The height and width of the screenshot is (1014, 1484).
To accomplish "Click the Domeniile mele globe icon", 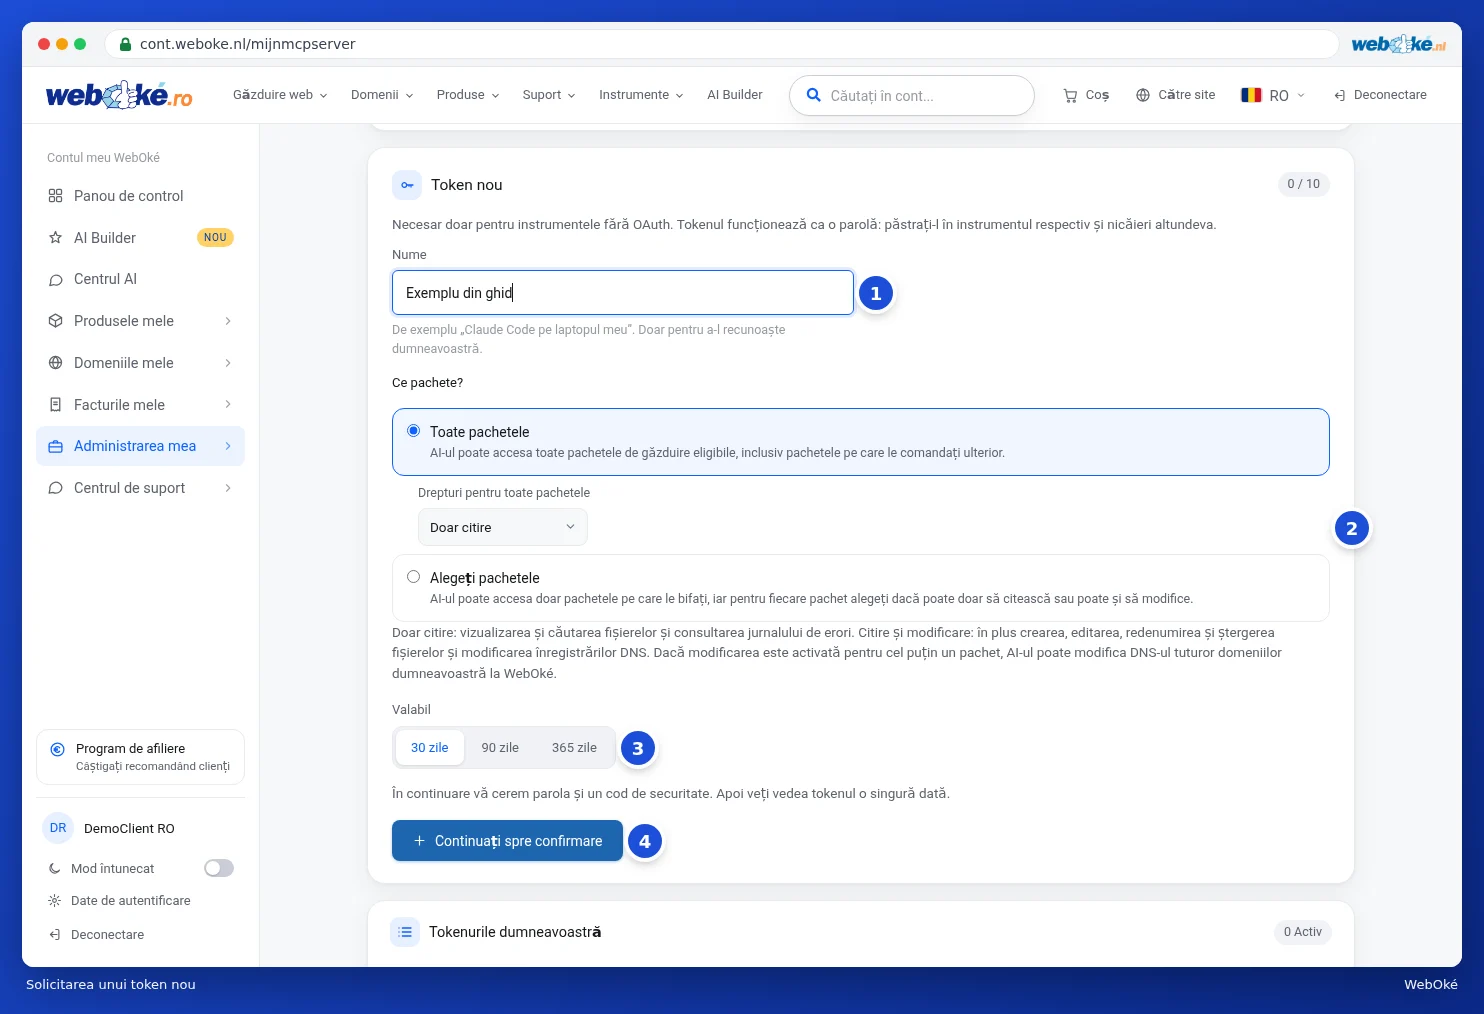I will click(x=56, y=363).
